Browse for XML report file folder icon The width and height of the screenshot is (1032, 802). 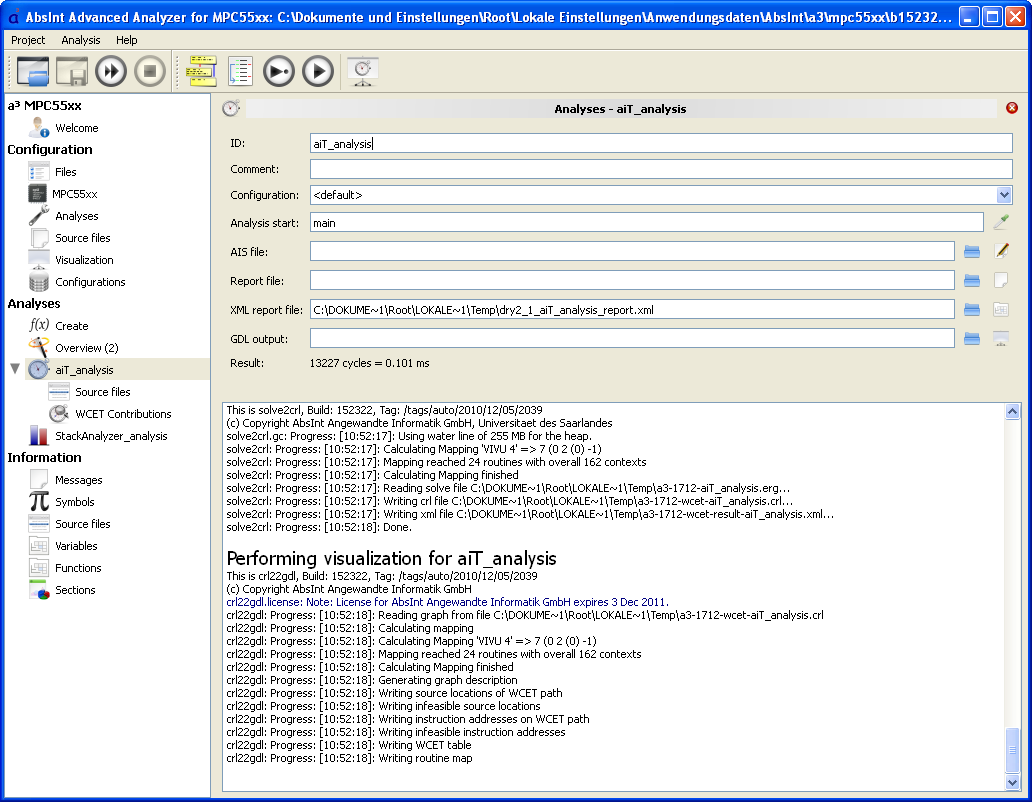(971, 309)
